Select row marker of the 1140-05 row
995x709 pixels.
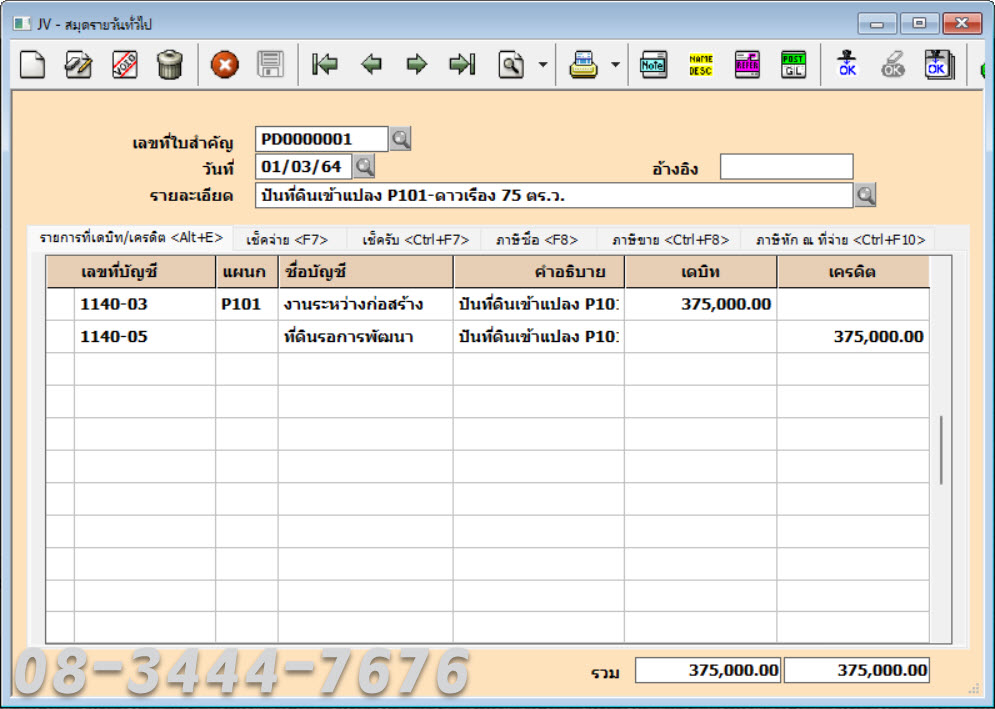[60, 336]
